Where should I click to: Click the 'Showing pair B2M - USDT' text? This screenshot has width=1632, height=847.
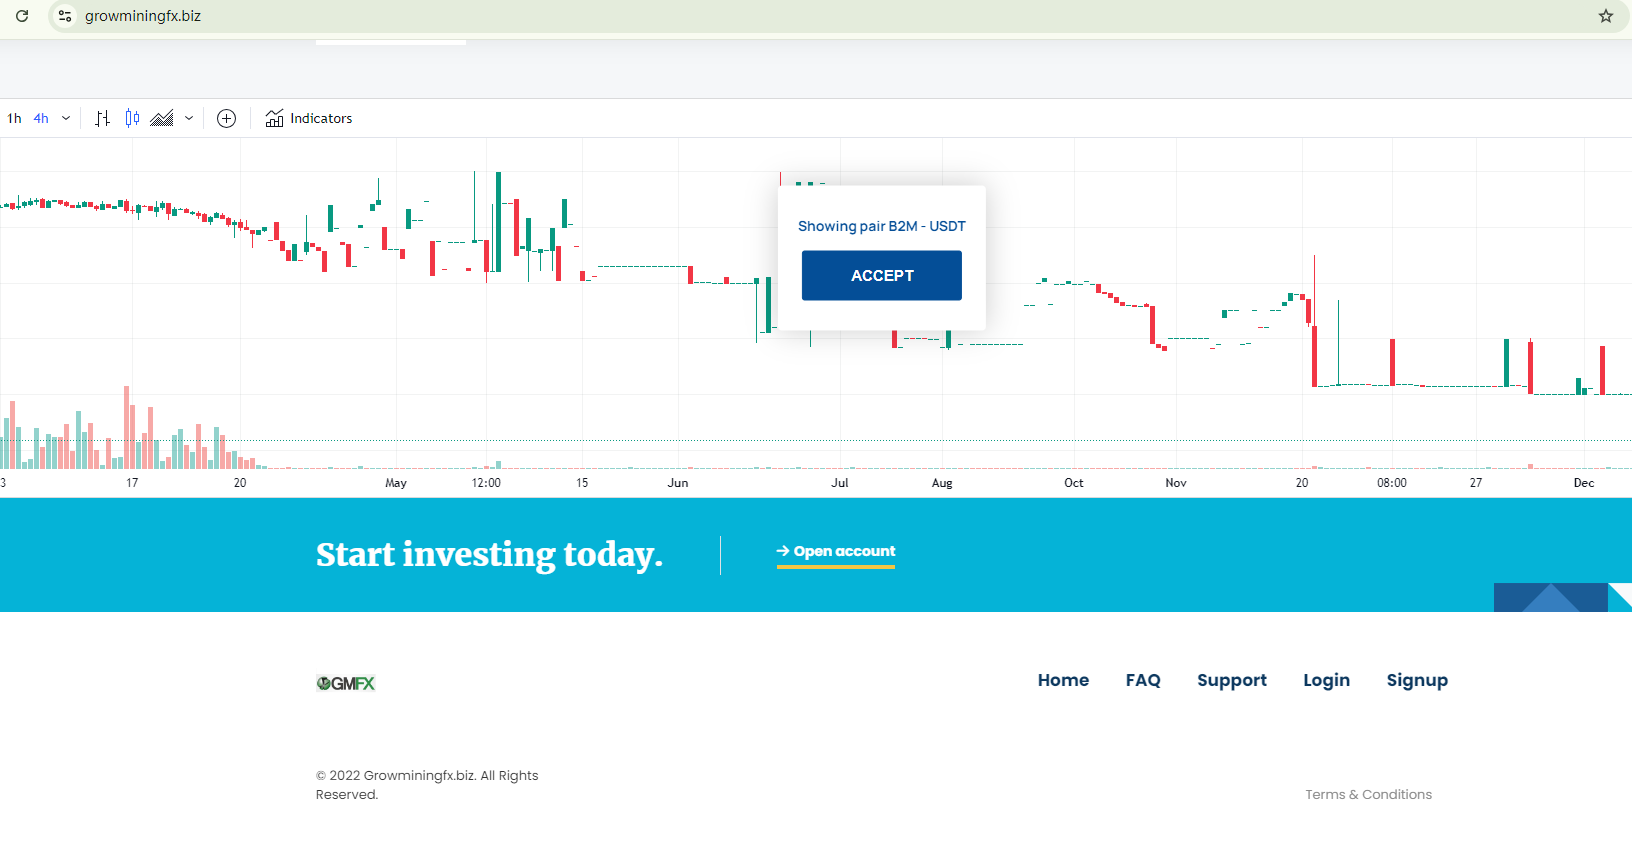click(882, 226)
